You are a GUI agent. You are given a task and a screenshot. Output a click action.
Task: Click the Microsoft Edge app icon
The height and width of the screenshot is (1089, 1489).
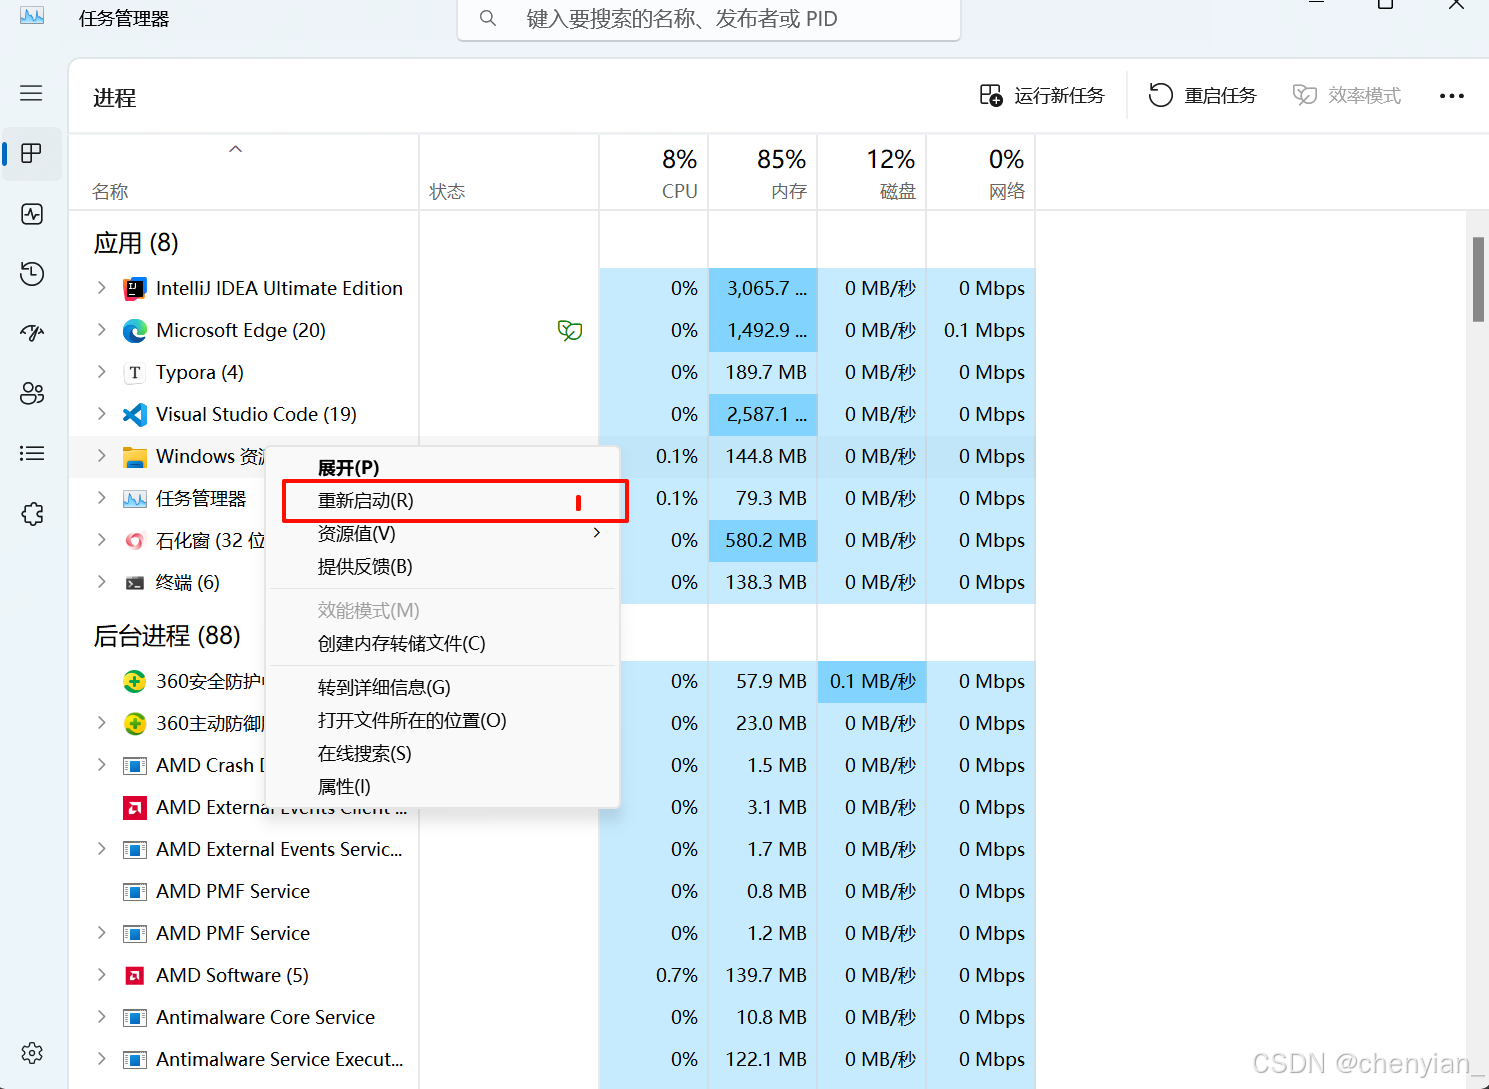point(134,331)
